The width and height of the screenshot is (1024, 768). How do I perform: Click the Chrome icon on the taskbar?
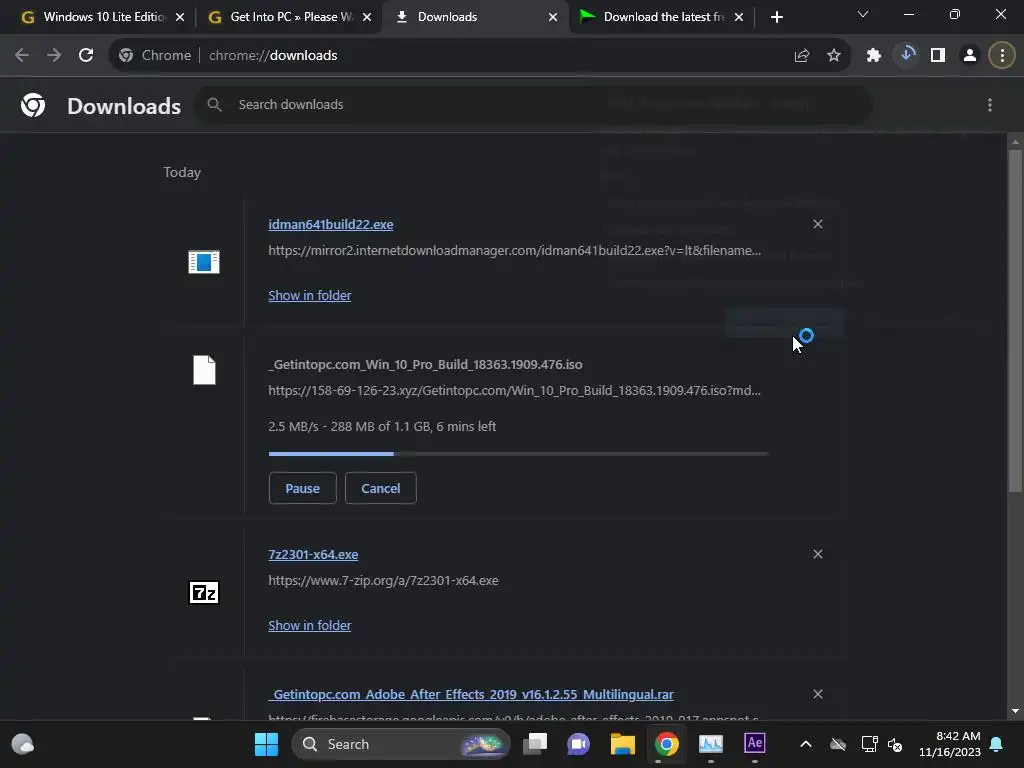(667, 744)
